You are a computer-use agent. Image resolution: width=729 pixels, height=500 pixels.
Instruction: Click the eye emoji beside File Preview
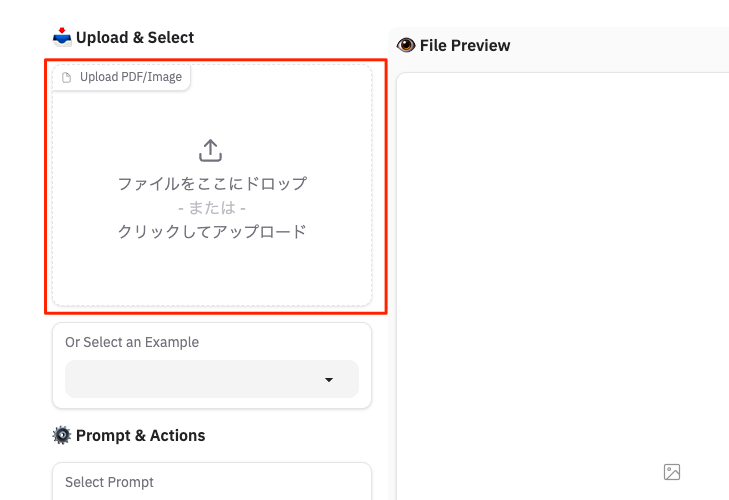[406, 45]
